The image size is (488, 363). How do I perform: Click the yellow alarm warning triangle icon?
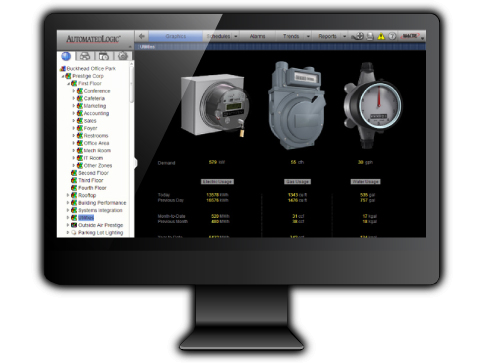[381, 36]
